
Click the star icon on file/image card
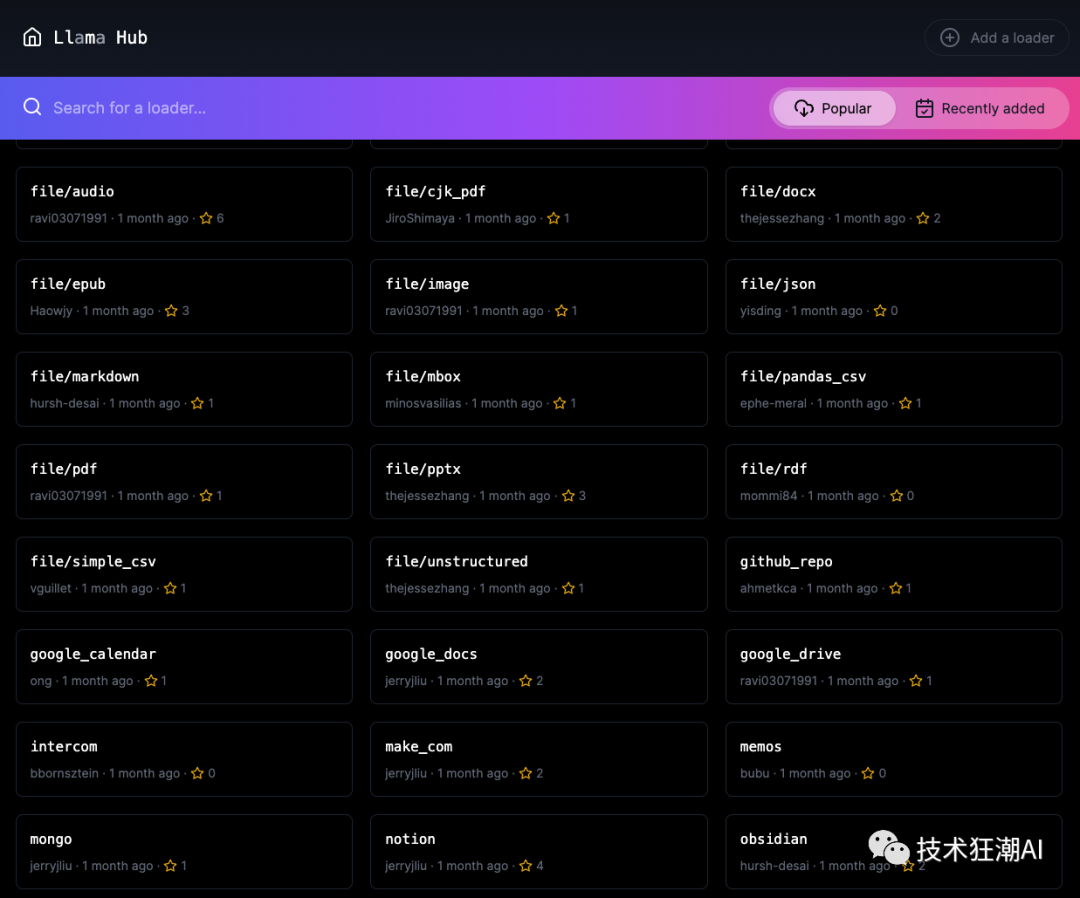pos(561,311)
